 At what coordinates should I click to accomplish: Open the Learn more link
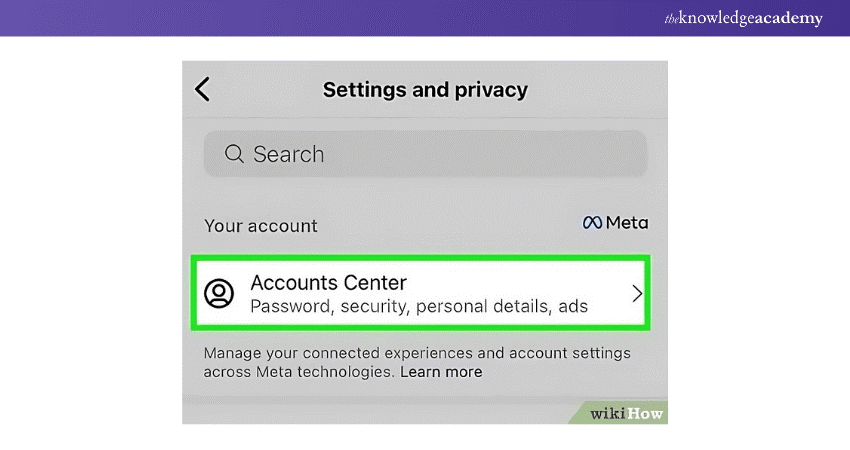441,372
